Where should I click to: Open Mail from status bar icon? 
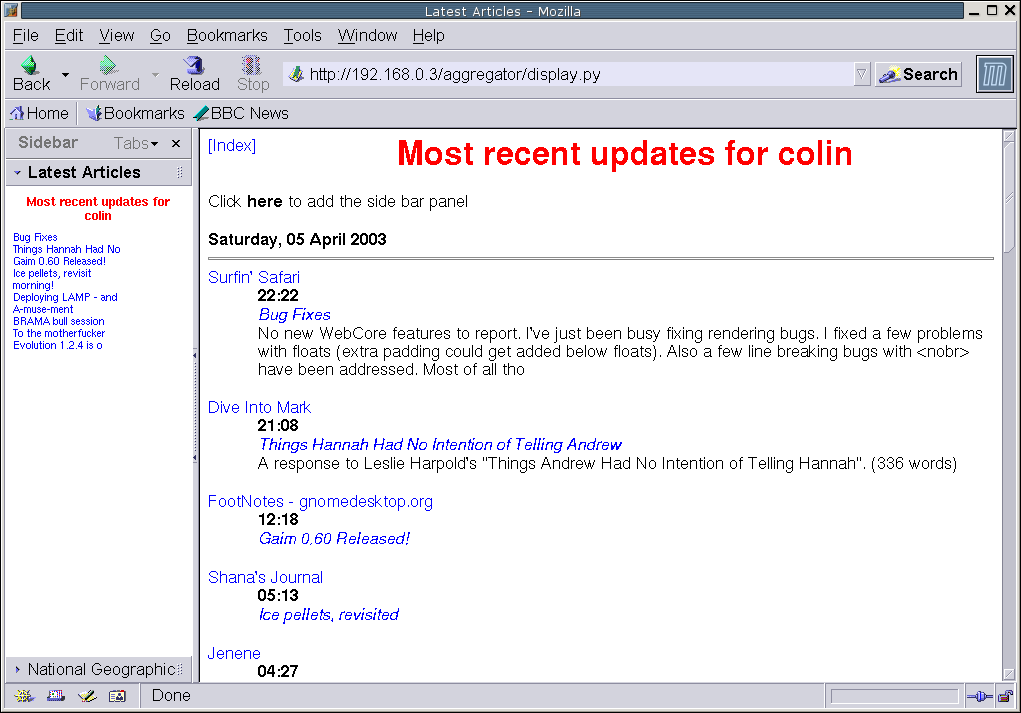55,696
